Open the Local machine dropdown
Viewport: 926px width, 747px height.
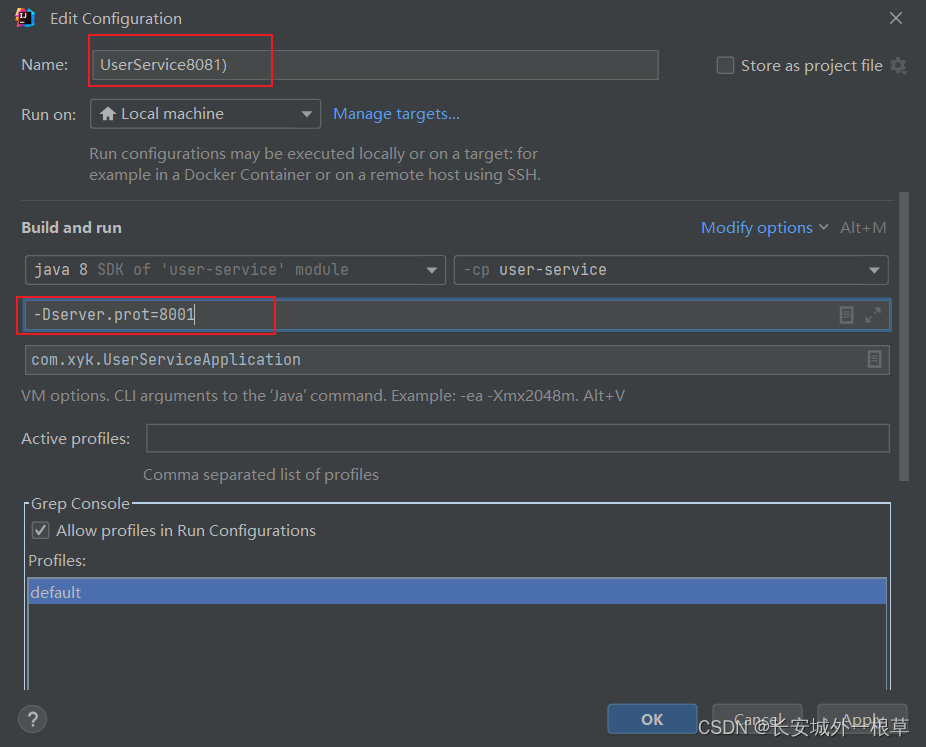pyautogui.click(x=205, y=113)
